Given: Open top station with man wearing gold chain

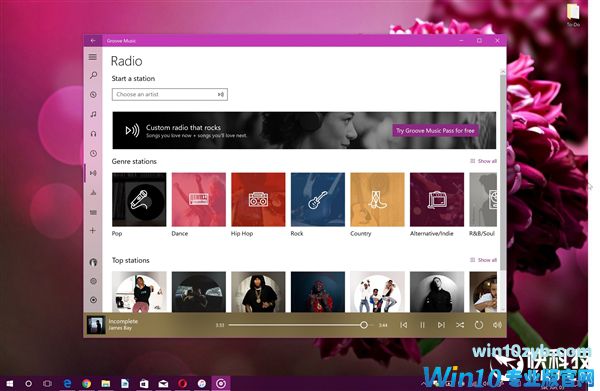Looking at the screenshot, I should point(258,292).
